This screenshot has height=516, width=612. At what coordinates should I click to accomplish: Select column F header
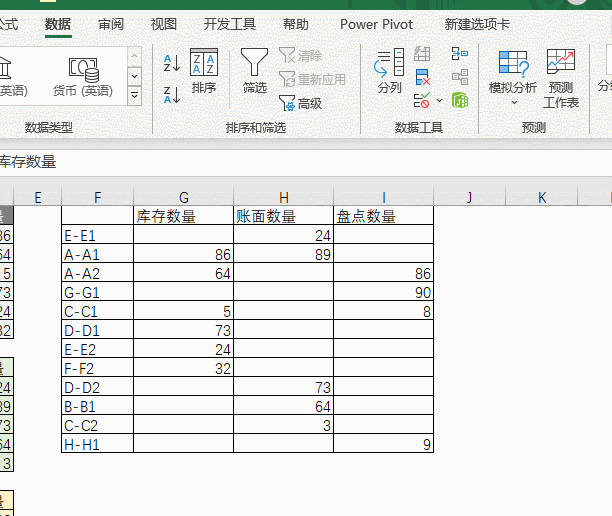click(x=97, y=197)
